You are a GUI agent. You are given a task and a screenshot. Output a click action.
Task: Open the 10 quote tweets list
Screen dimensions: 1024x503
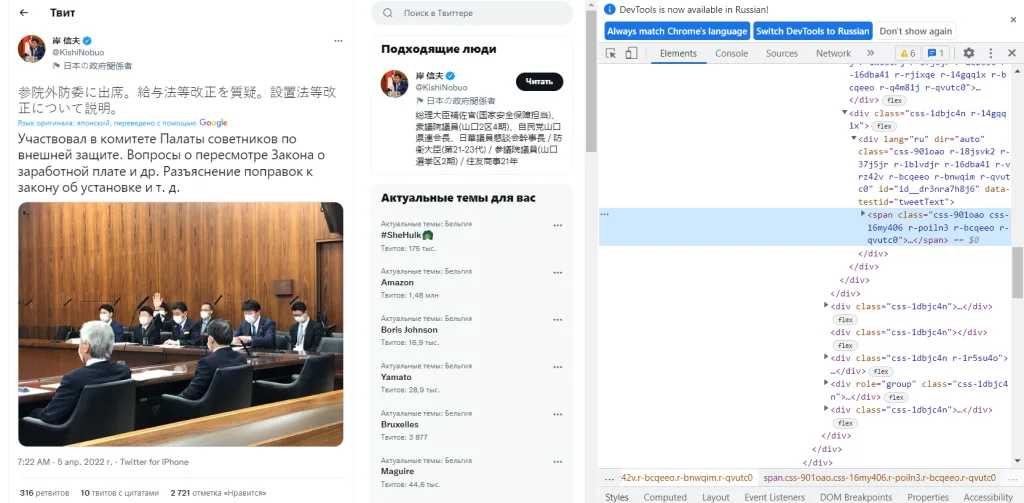pyautogui.click(x=120, y=493)
